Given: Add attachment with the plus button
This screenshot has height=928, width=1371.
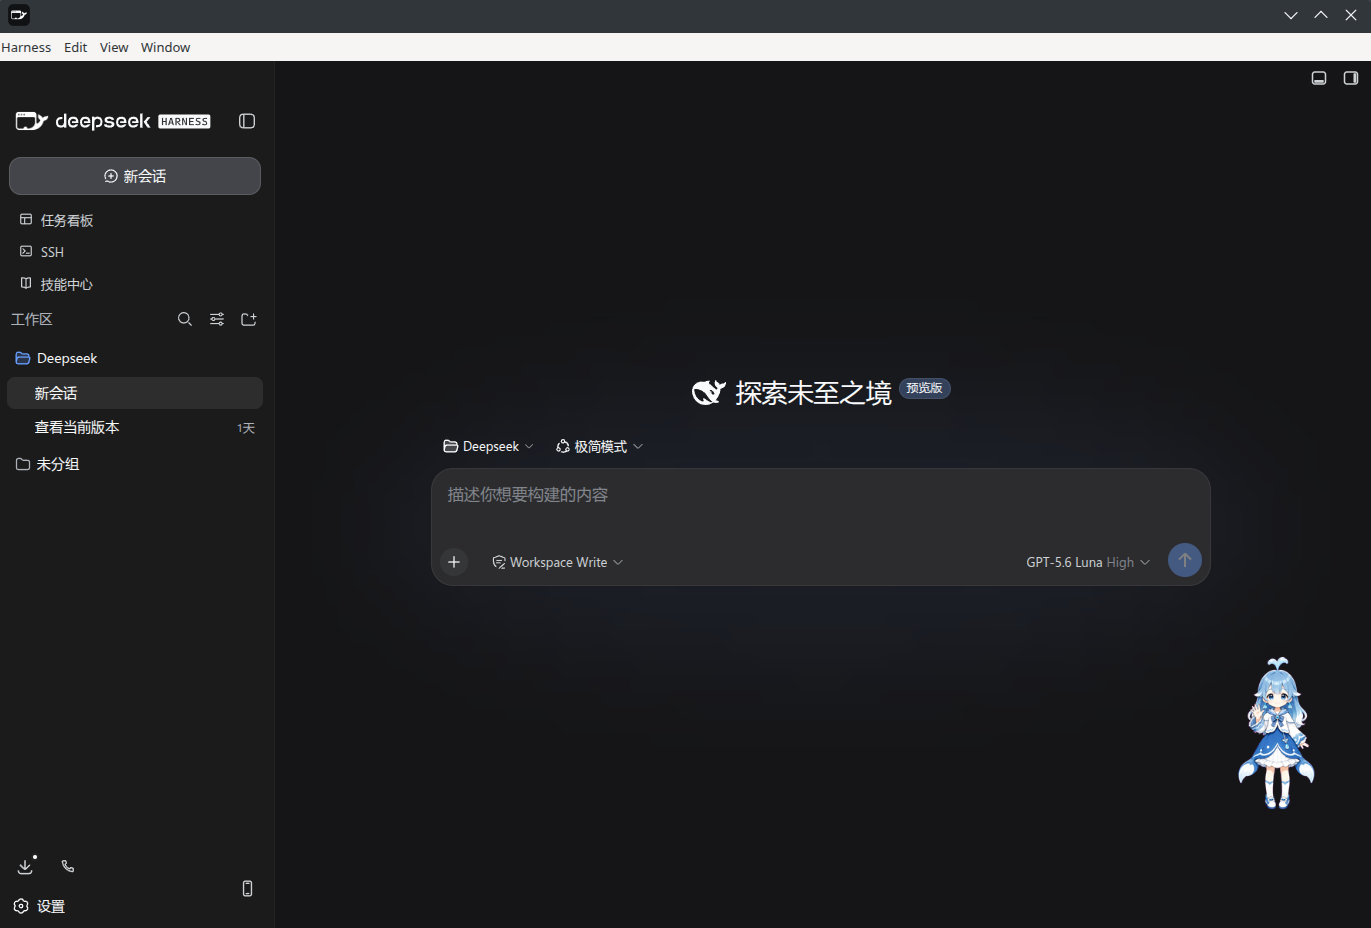Looking at the screenshot, I should click(454, 562).
